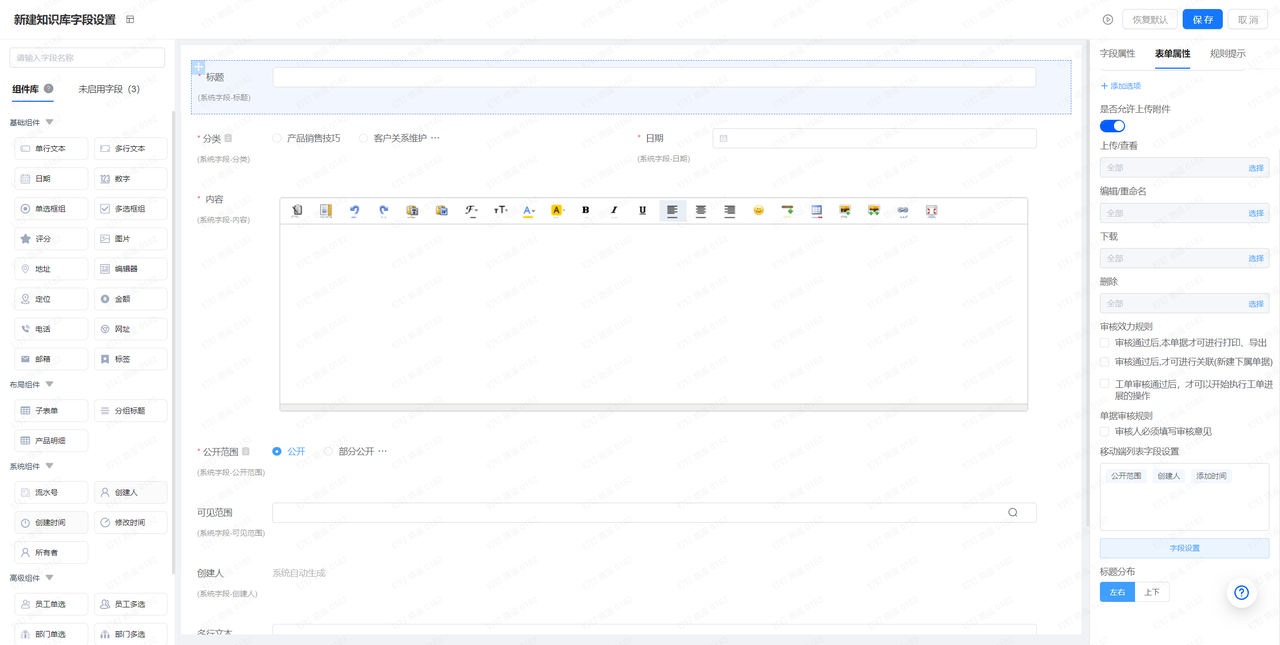Add 单行文本 component

coord(51,149)
